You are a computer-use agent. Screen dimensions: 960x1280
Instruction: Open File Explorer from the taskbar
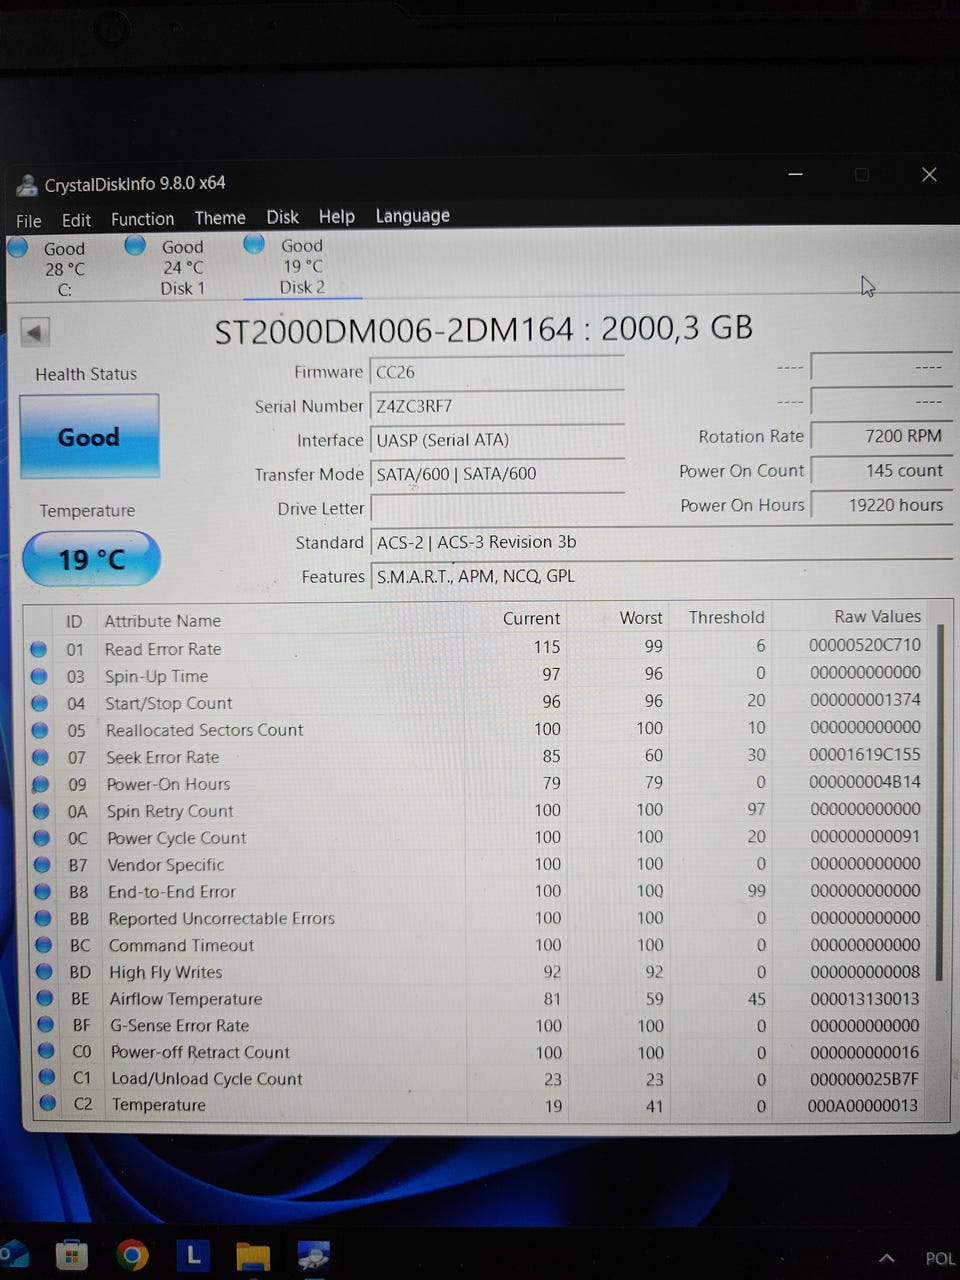pos(253,1256)
